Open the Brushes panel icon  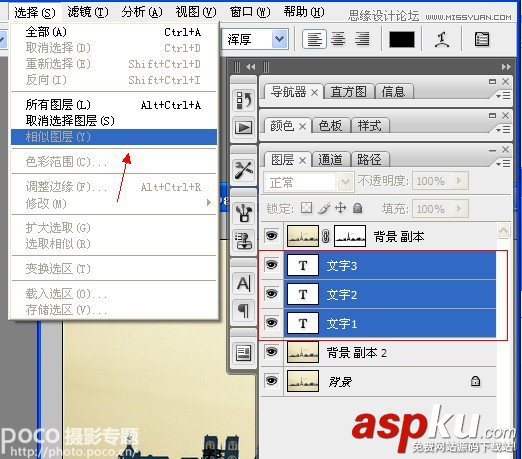[x=244, y=213]
